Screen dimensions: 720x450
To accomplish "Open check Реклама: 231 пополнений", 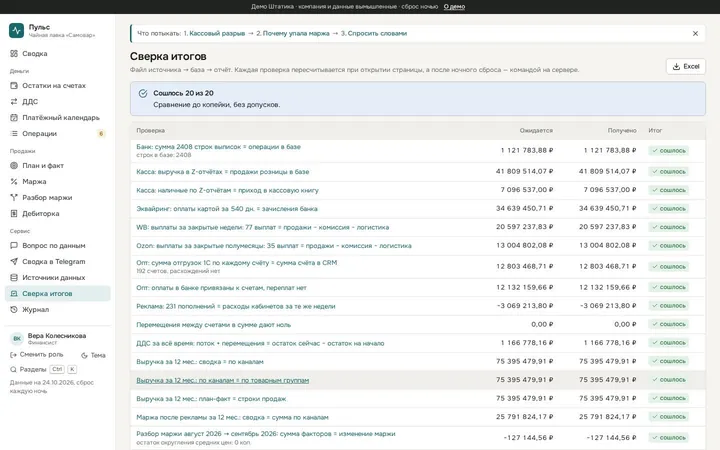I will click(x=236, y=306).
